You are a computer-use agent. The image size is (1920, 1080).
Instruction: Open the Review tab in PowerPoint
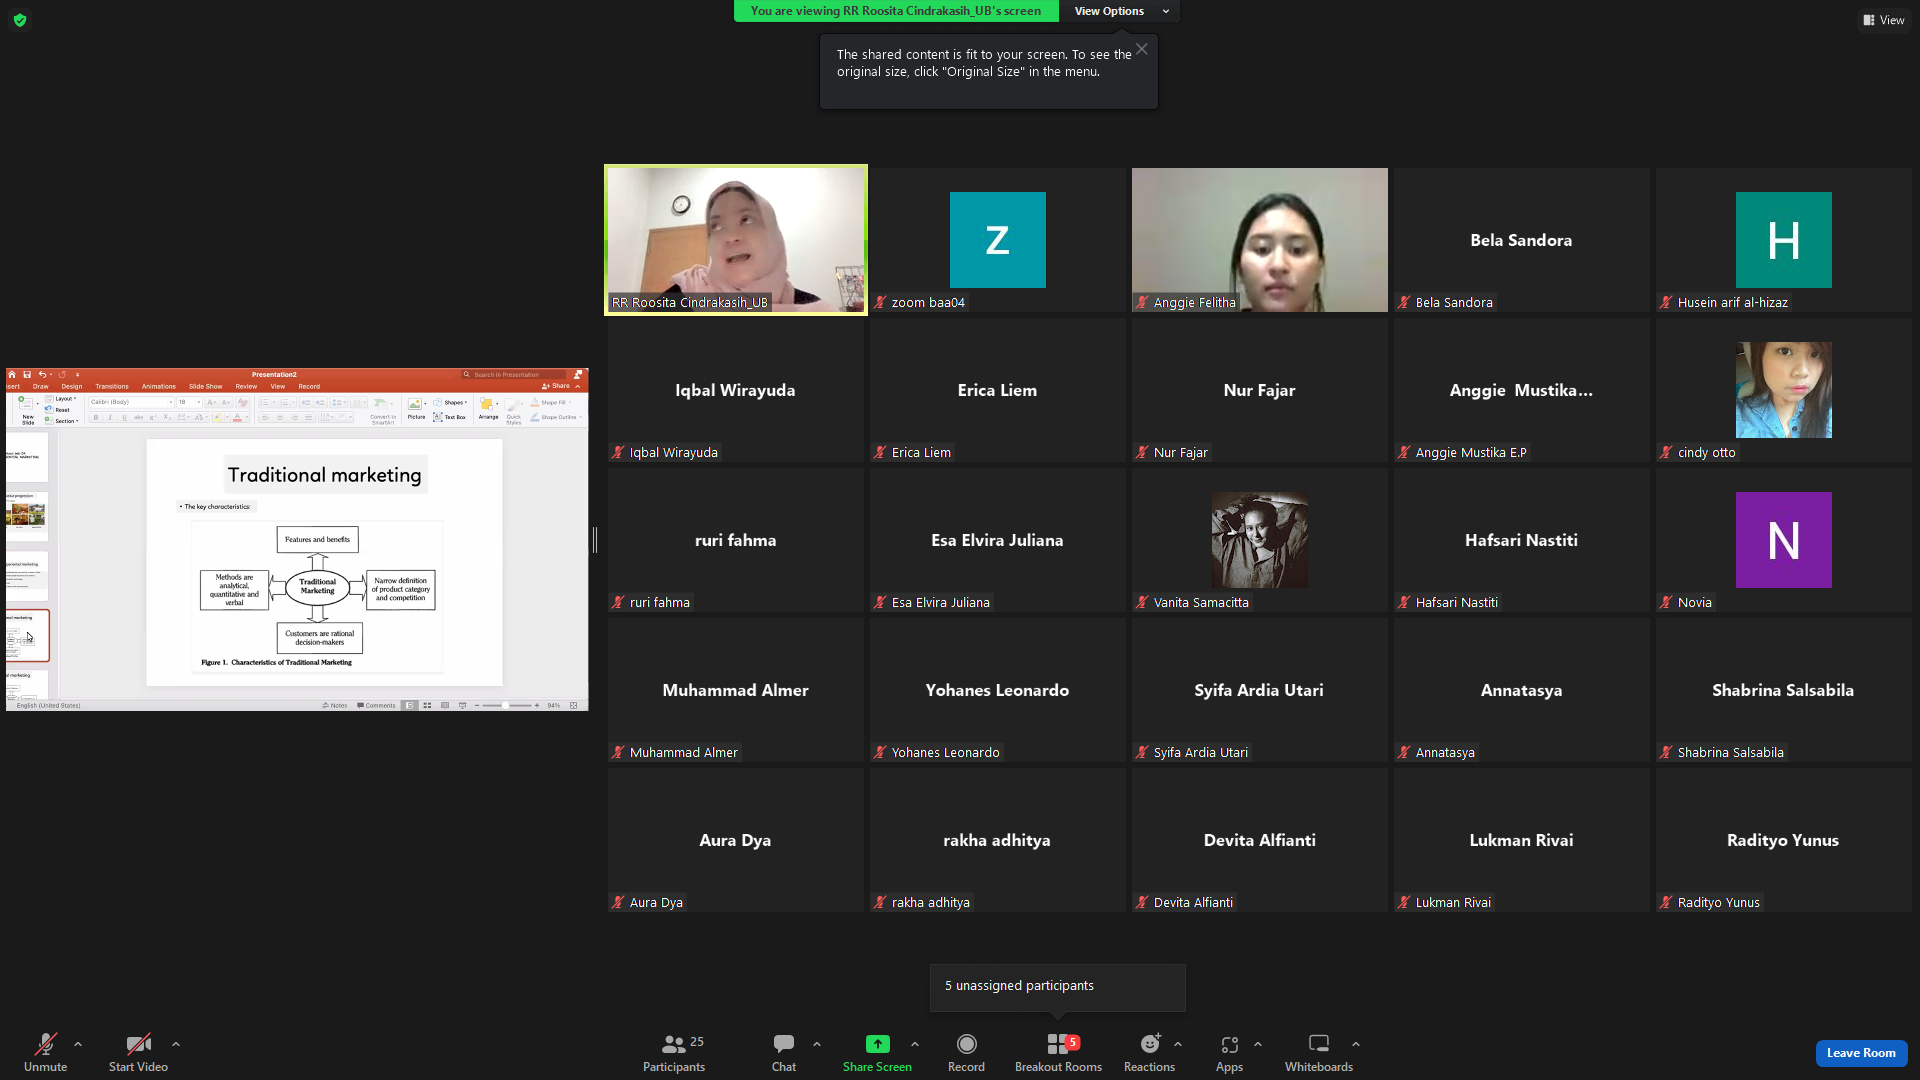[246, 386]
